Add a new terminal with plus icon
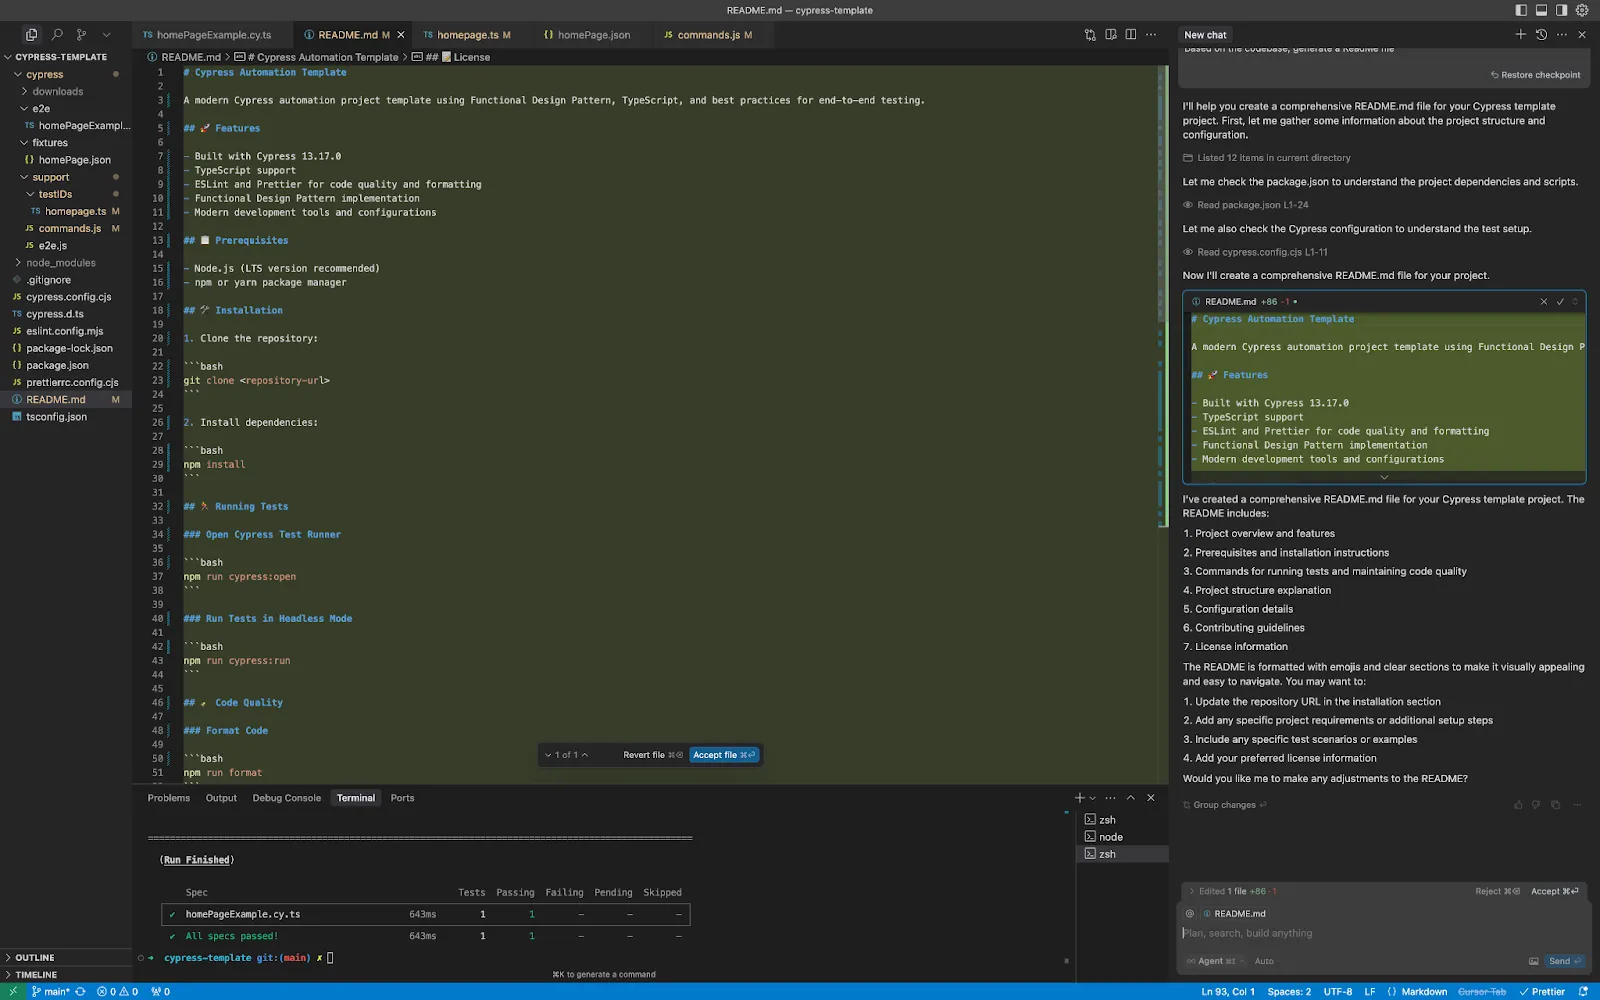1600x1000 pixels. tap(1079, 798)
